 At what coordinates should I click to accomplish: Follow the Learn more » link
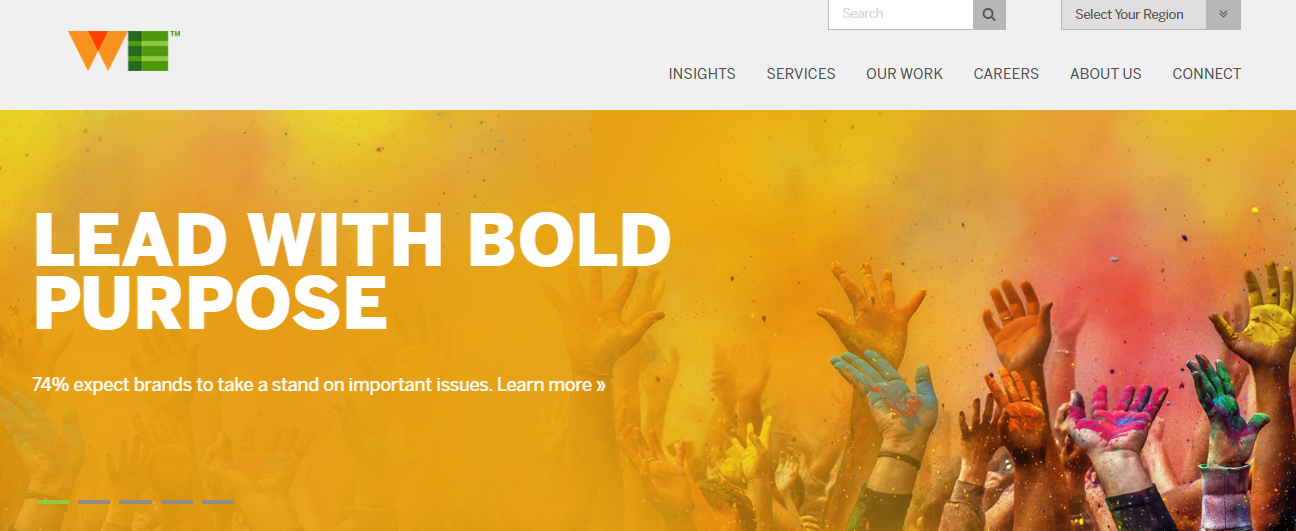[x=551, y=384]
